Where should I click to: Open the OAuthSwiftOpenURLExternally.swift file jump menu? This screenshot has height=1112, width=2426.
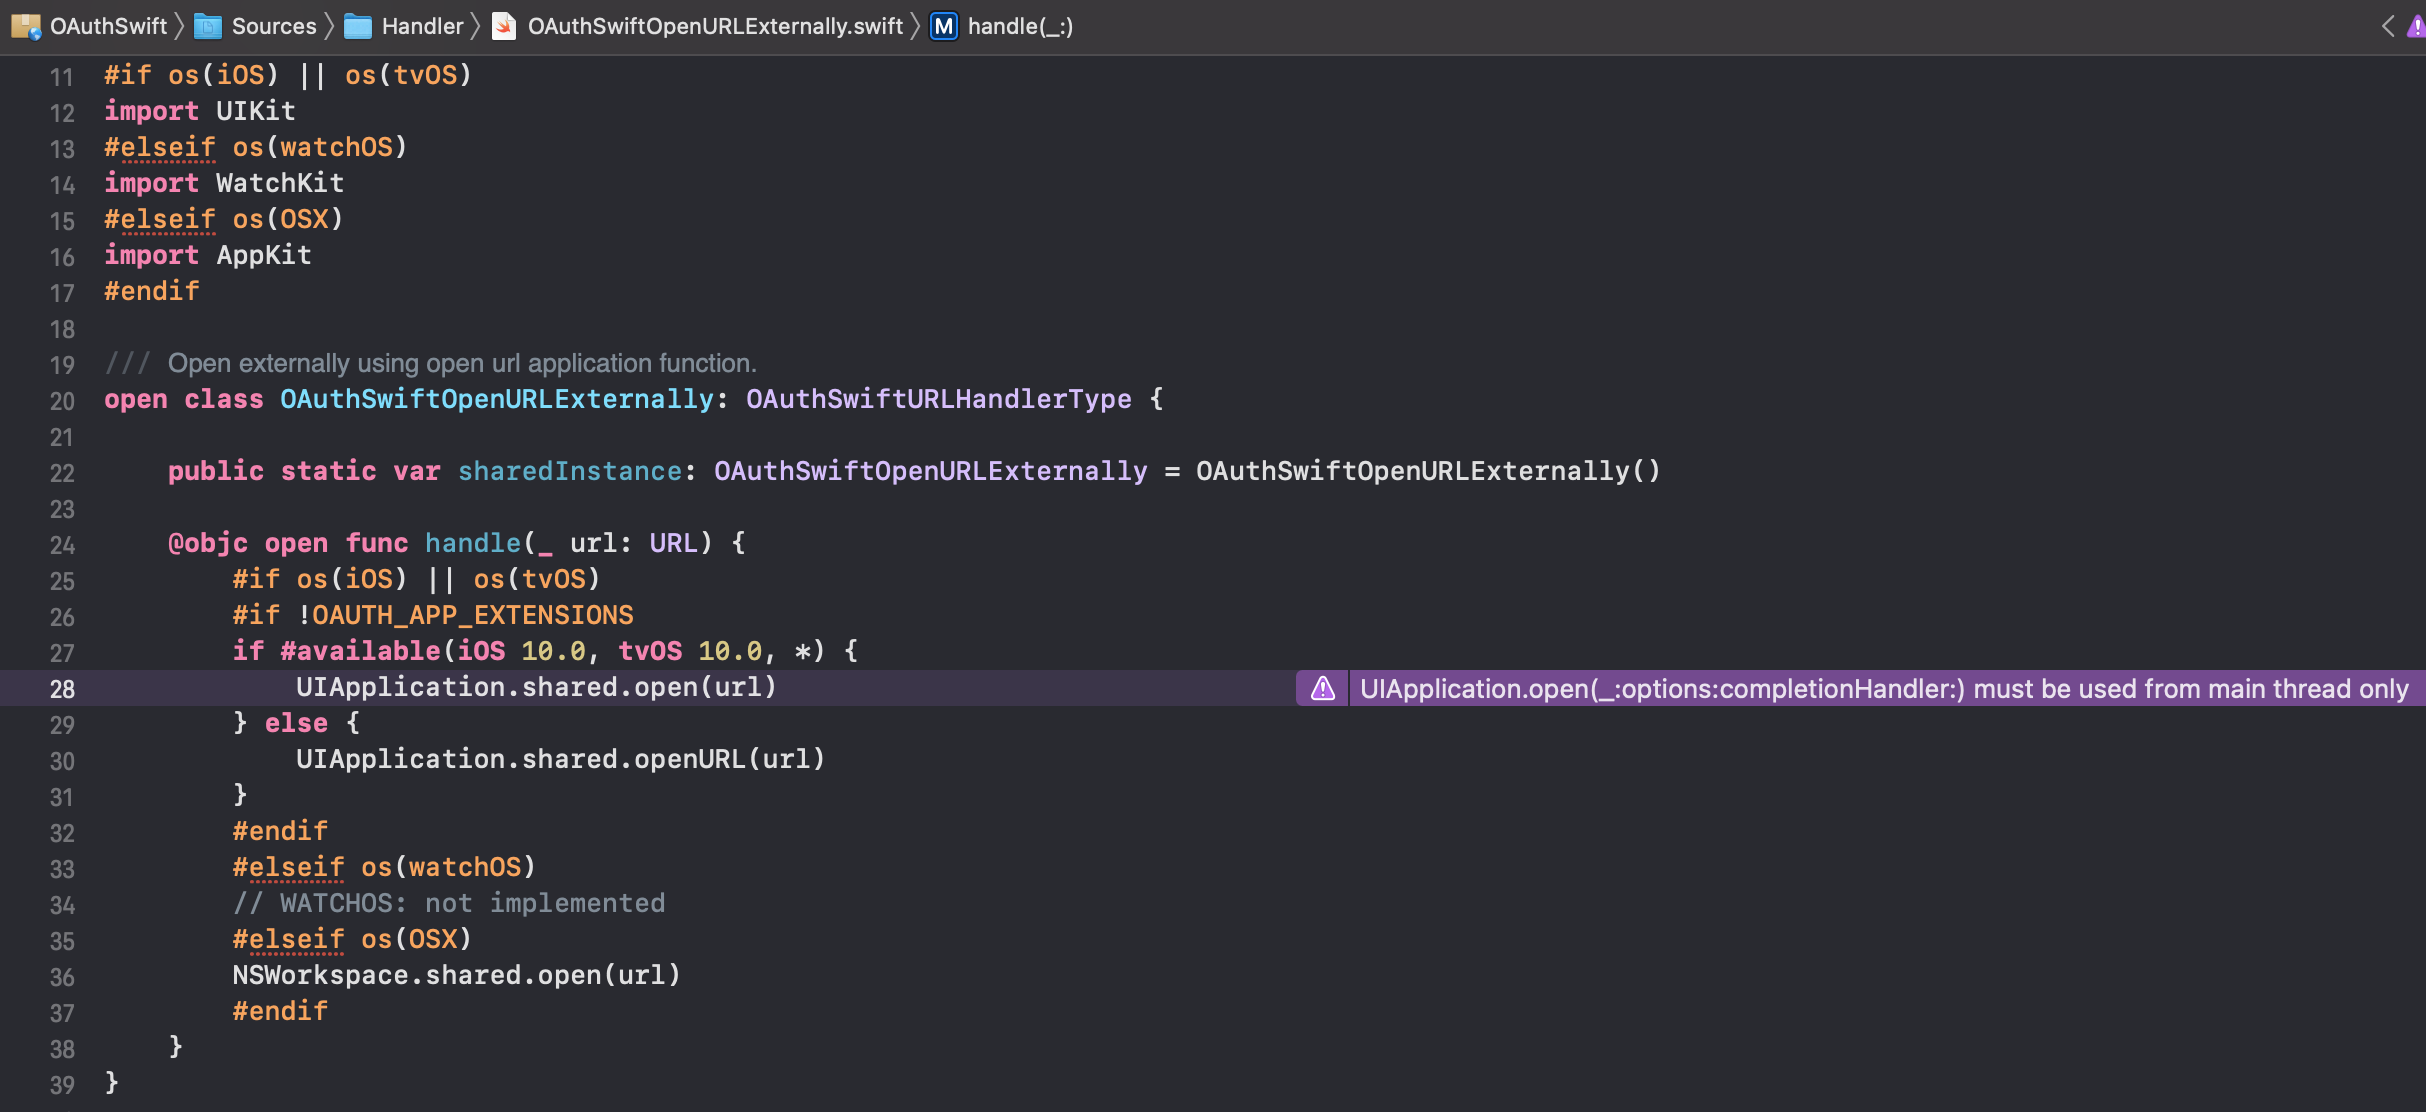714,26
